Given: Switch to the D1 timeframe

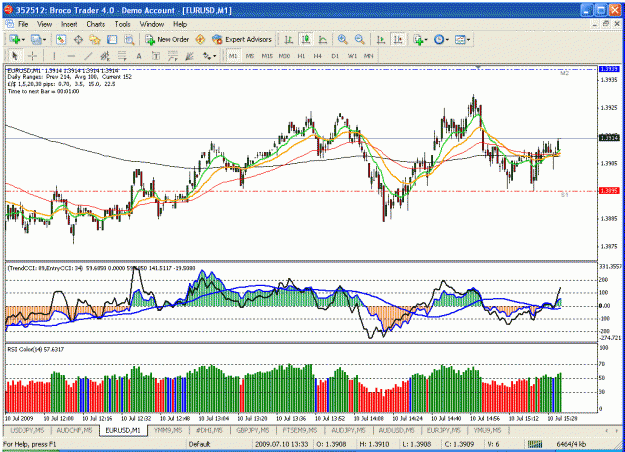Looking at the screenshot, I should (x=335, y=56).
